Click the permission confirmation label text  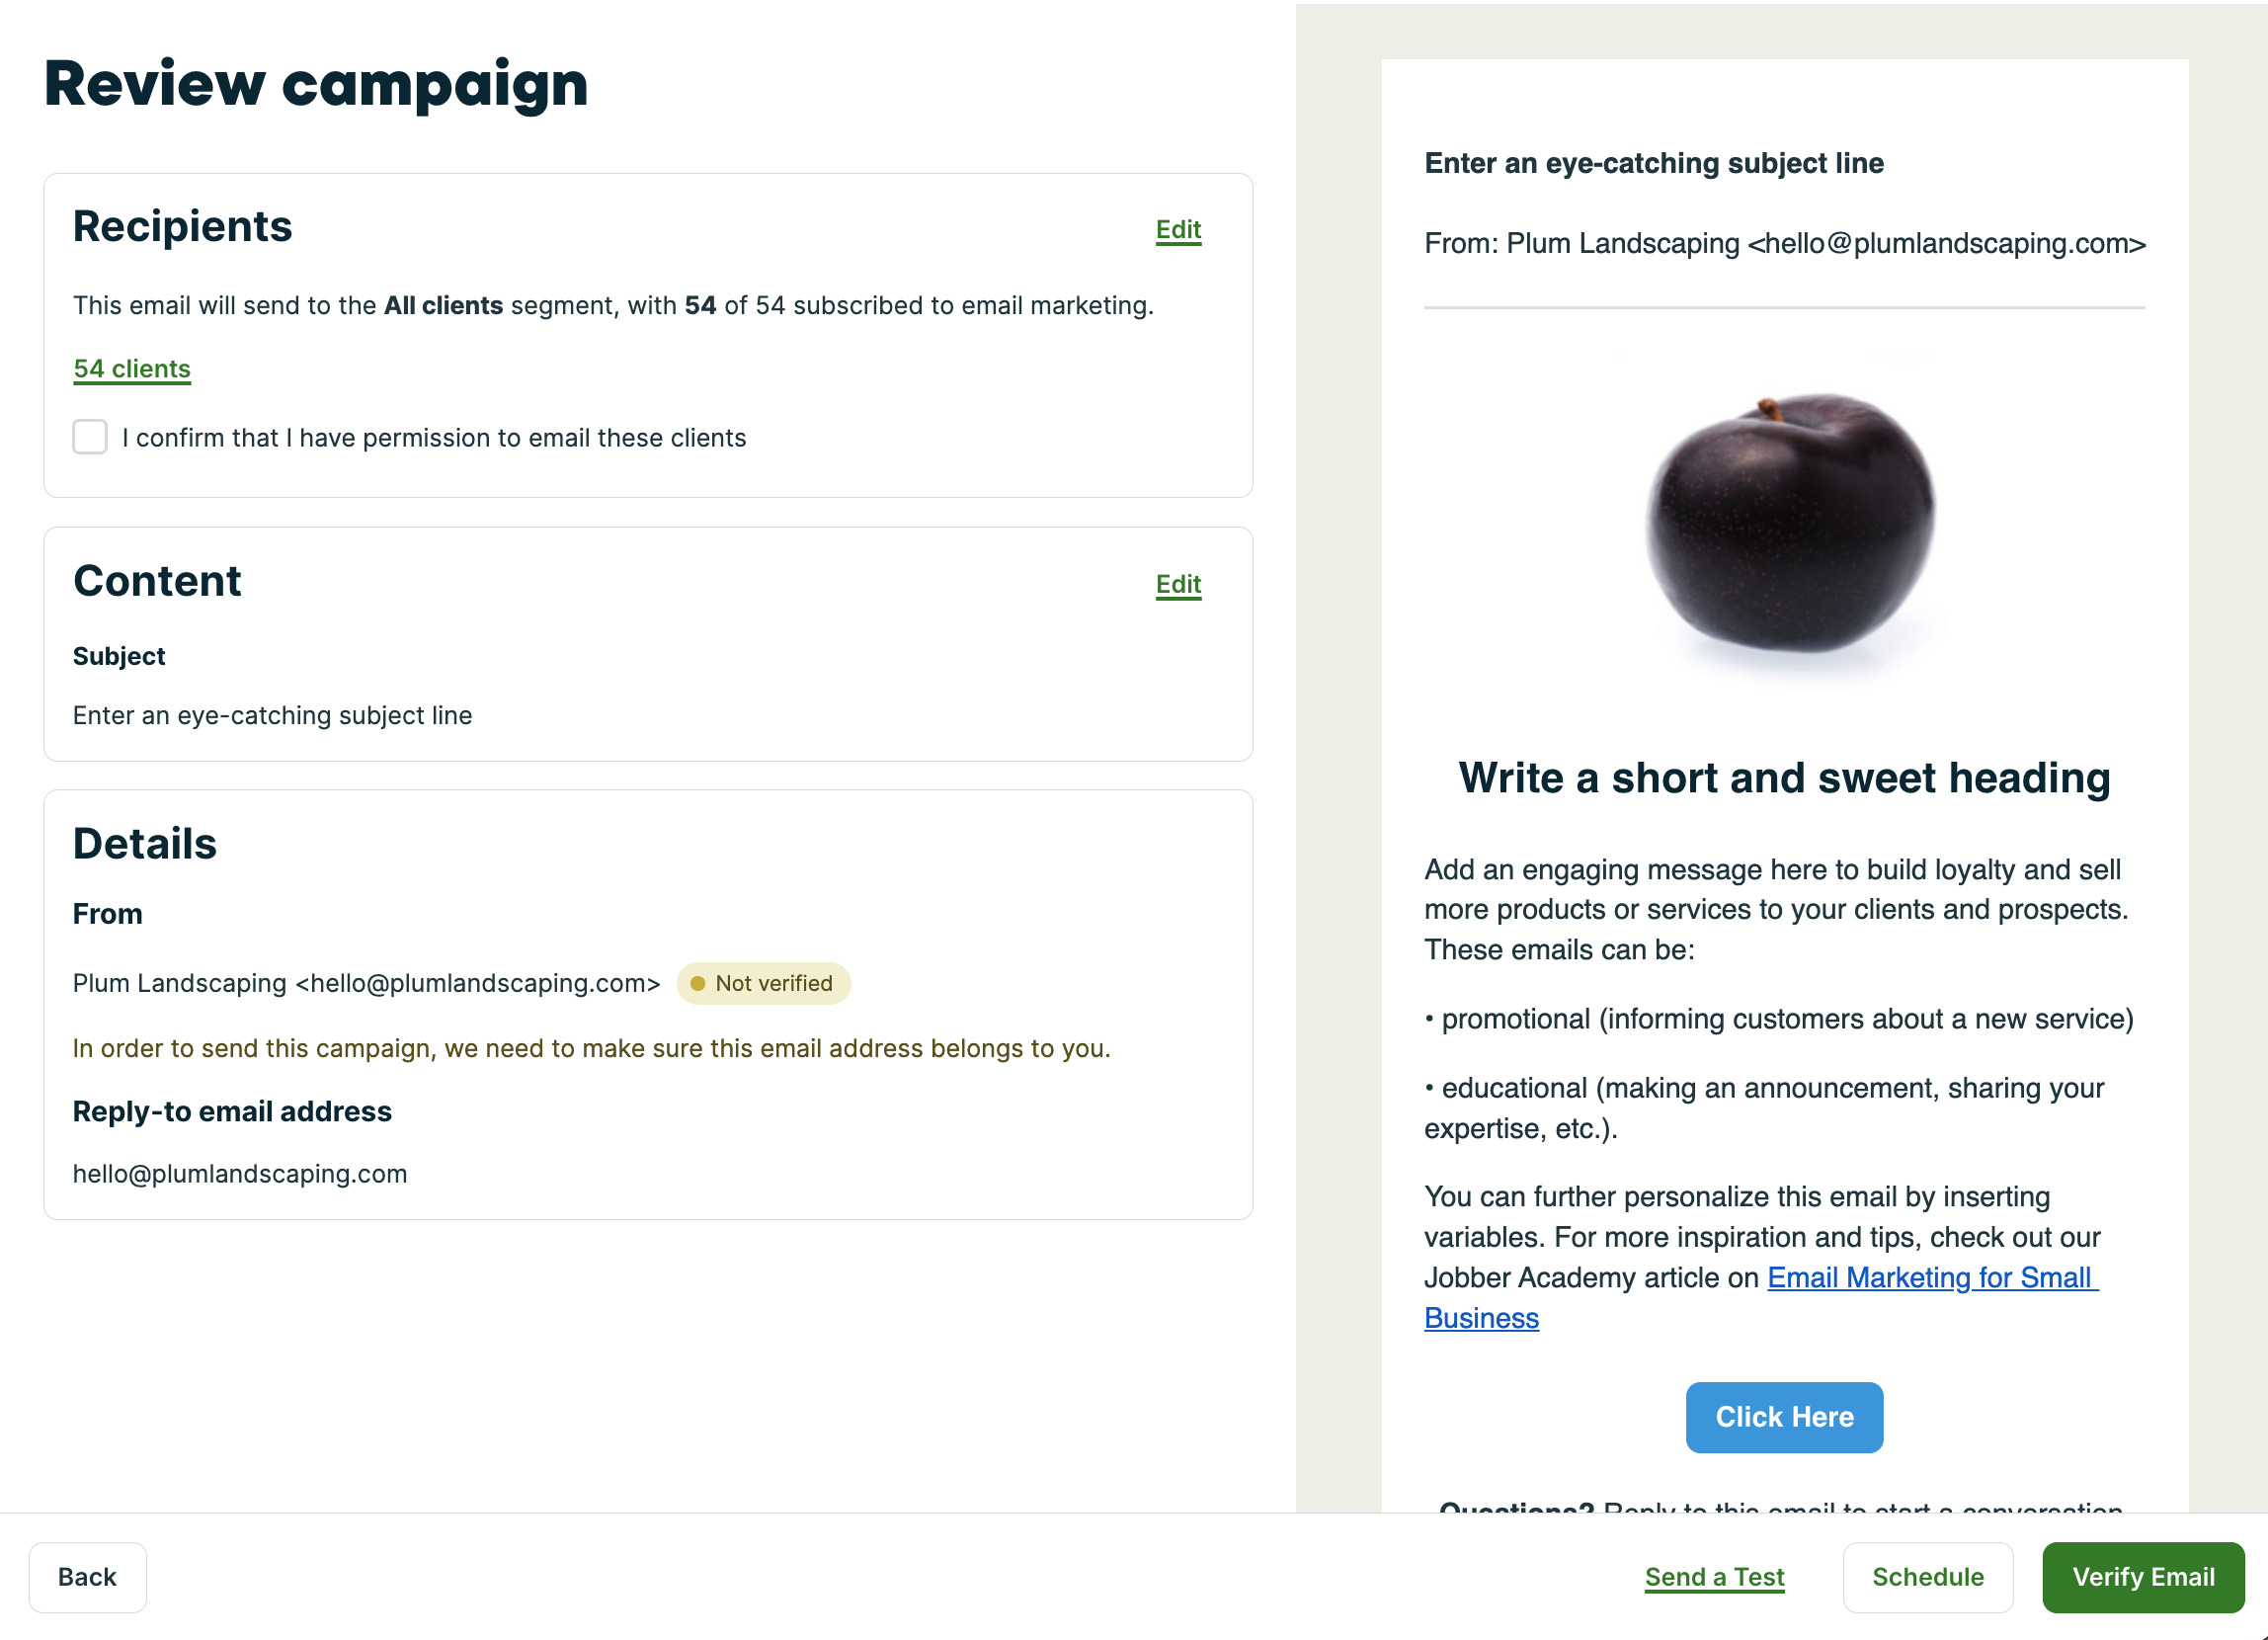tap(434, 438)
